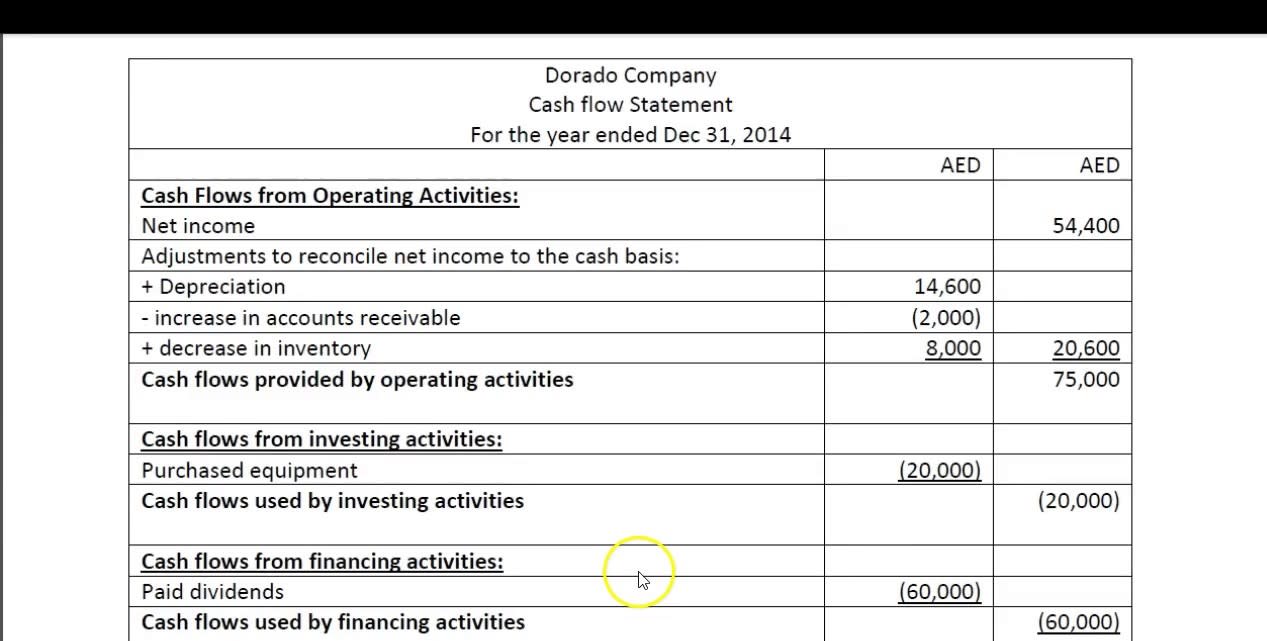Click the AED header above 54,400 column
Image resolution: width=1267 pixels, height=641 pixels.
tap(1100, 165)
